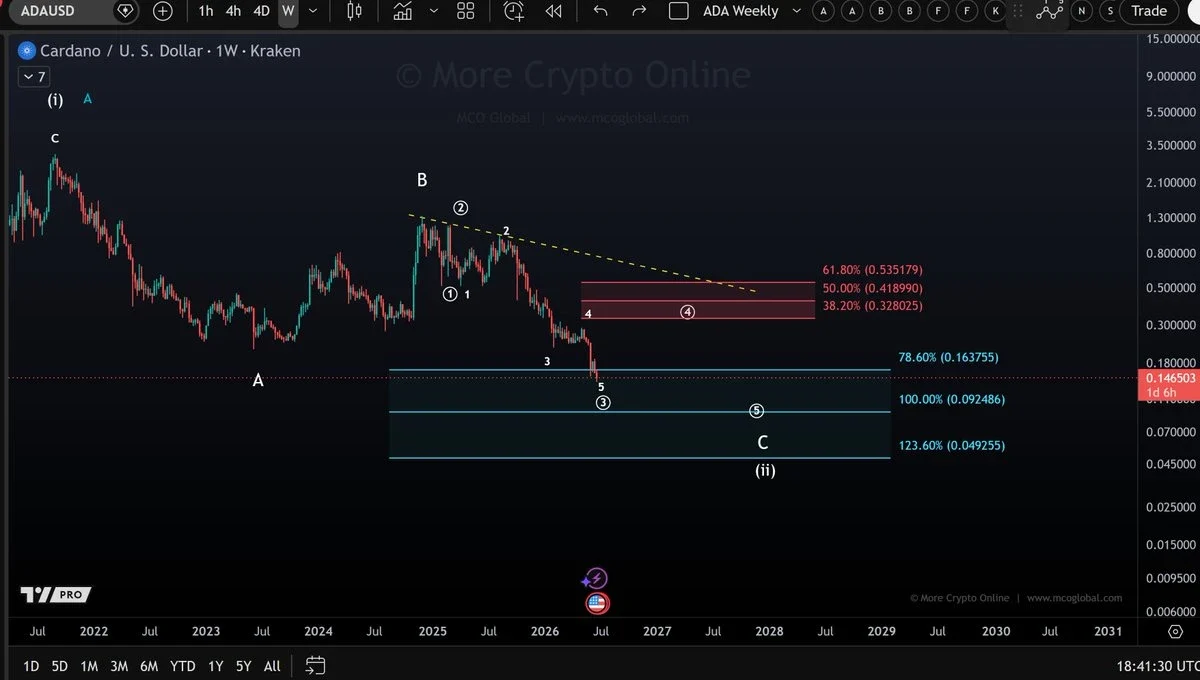Viewport: 1200px width, 680px height.
Task: Undo the last chart action
Action: click(x=600, y=11)
